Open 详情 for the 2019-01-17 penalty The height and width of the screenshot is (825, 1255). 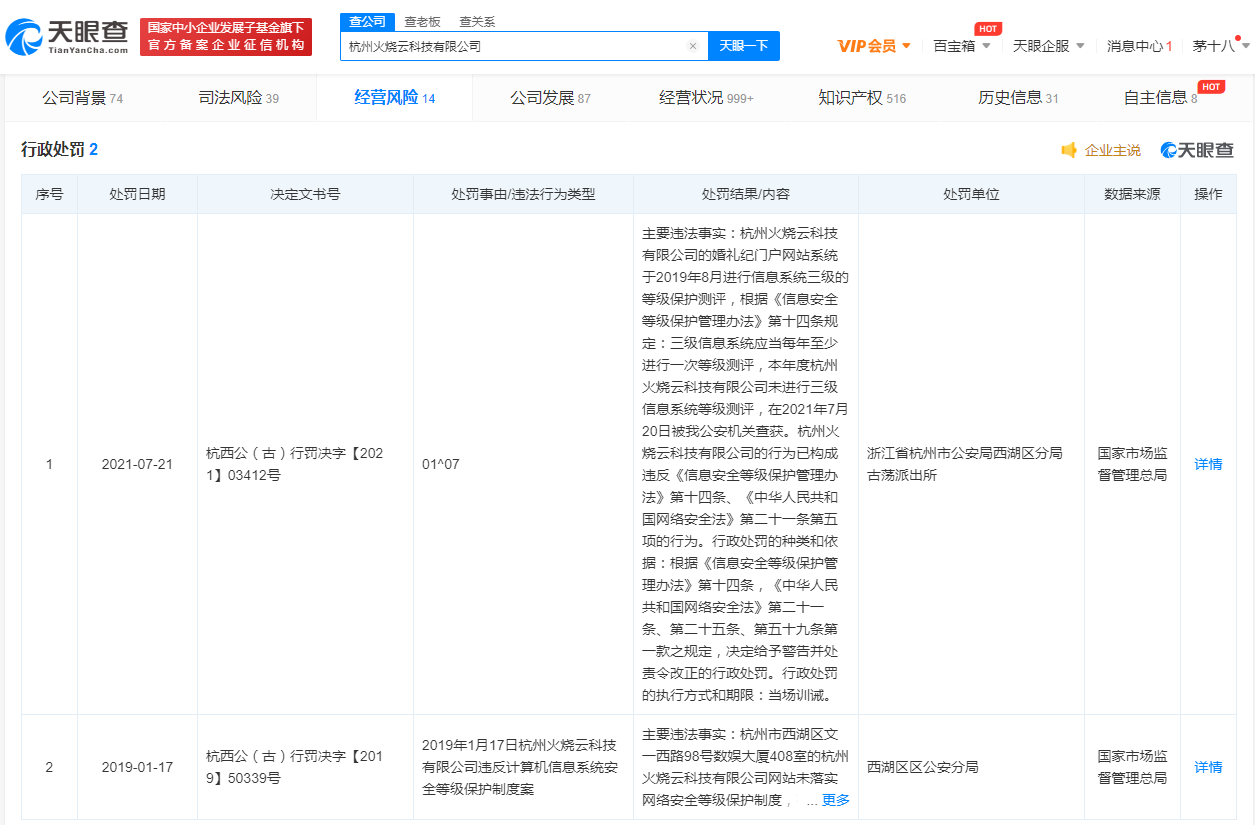1208,767
